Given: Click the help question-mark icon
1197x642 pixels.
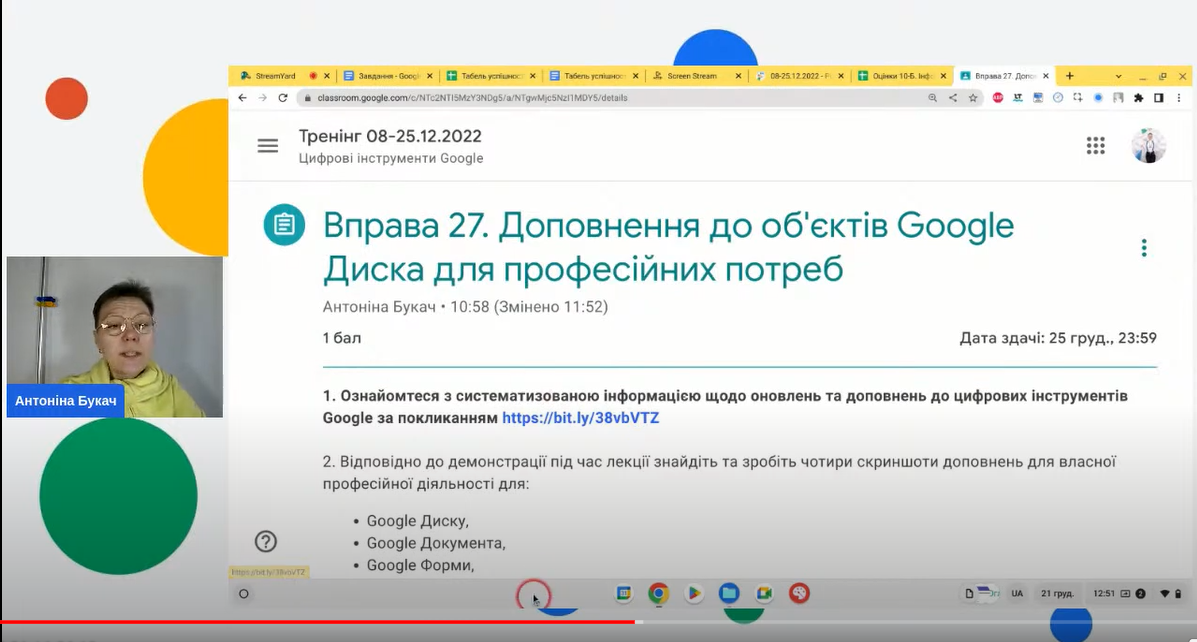Looking at the screenshot, I should [x=266, y=541].
